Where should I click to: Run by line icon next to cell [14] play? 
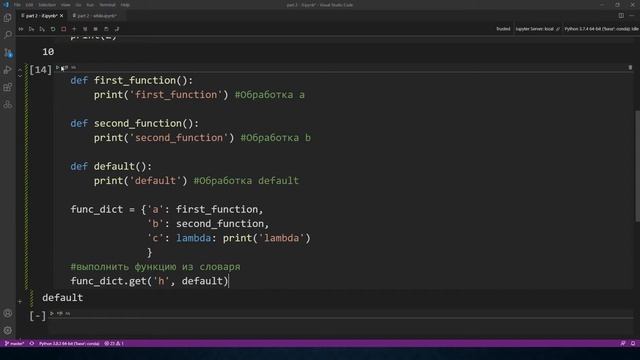65,67
